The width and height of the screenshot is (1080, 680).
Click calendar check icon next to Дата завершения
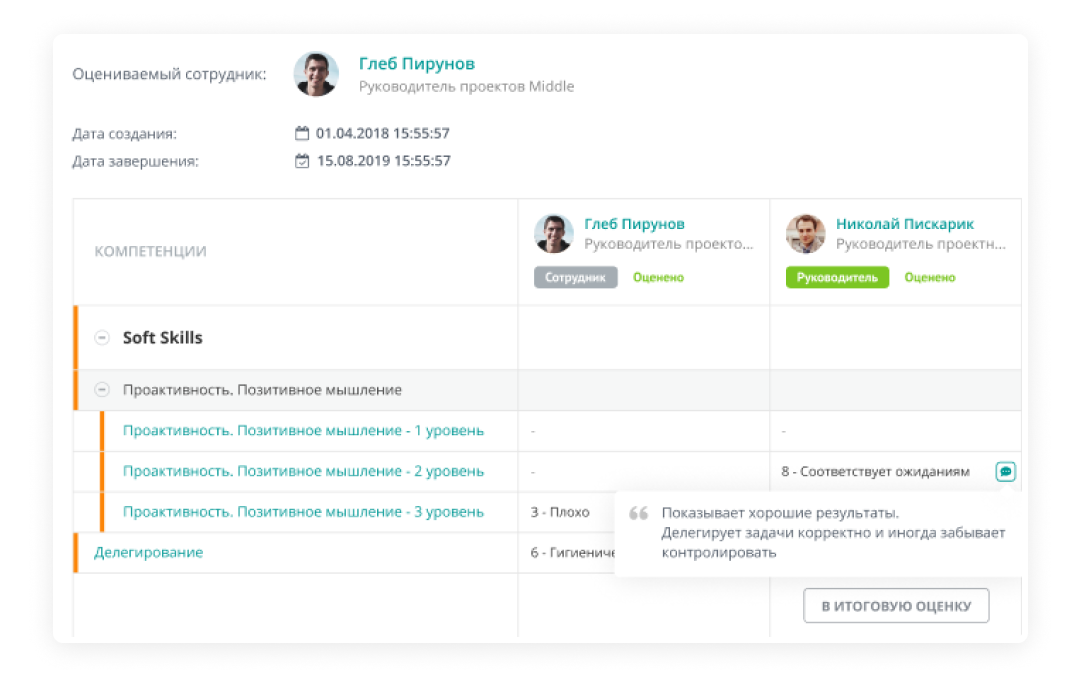click(x=302, y=161)
